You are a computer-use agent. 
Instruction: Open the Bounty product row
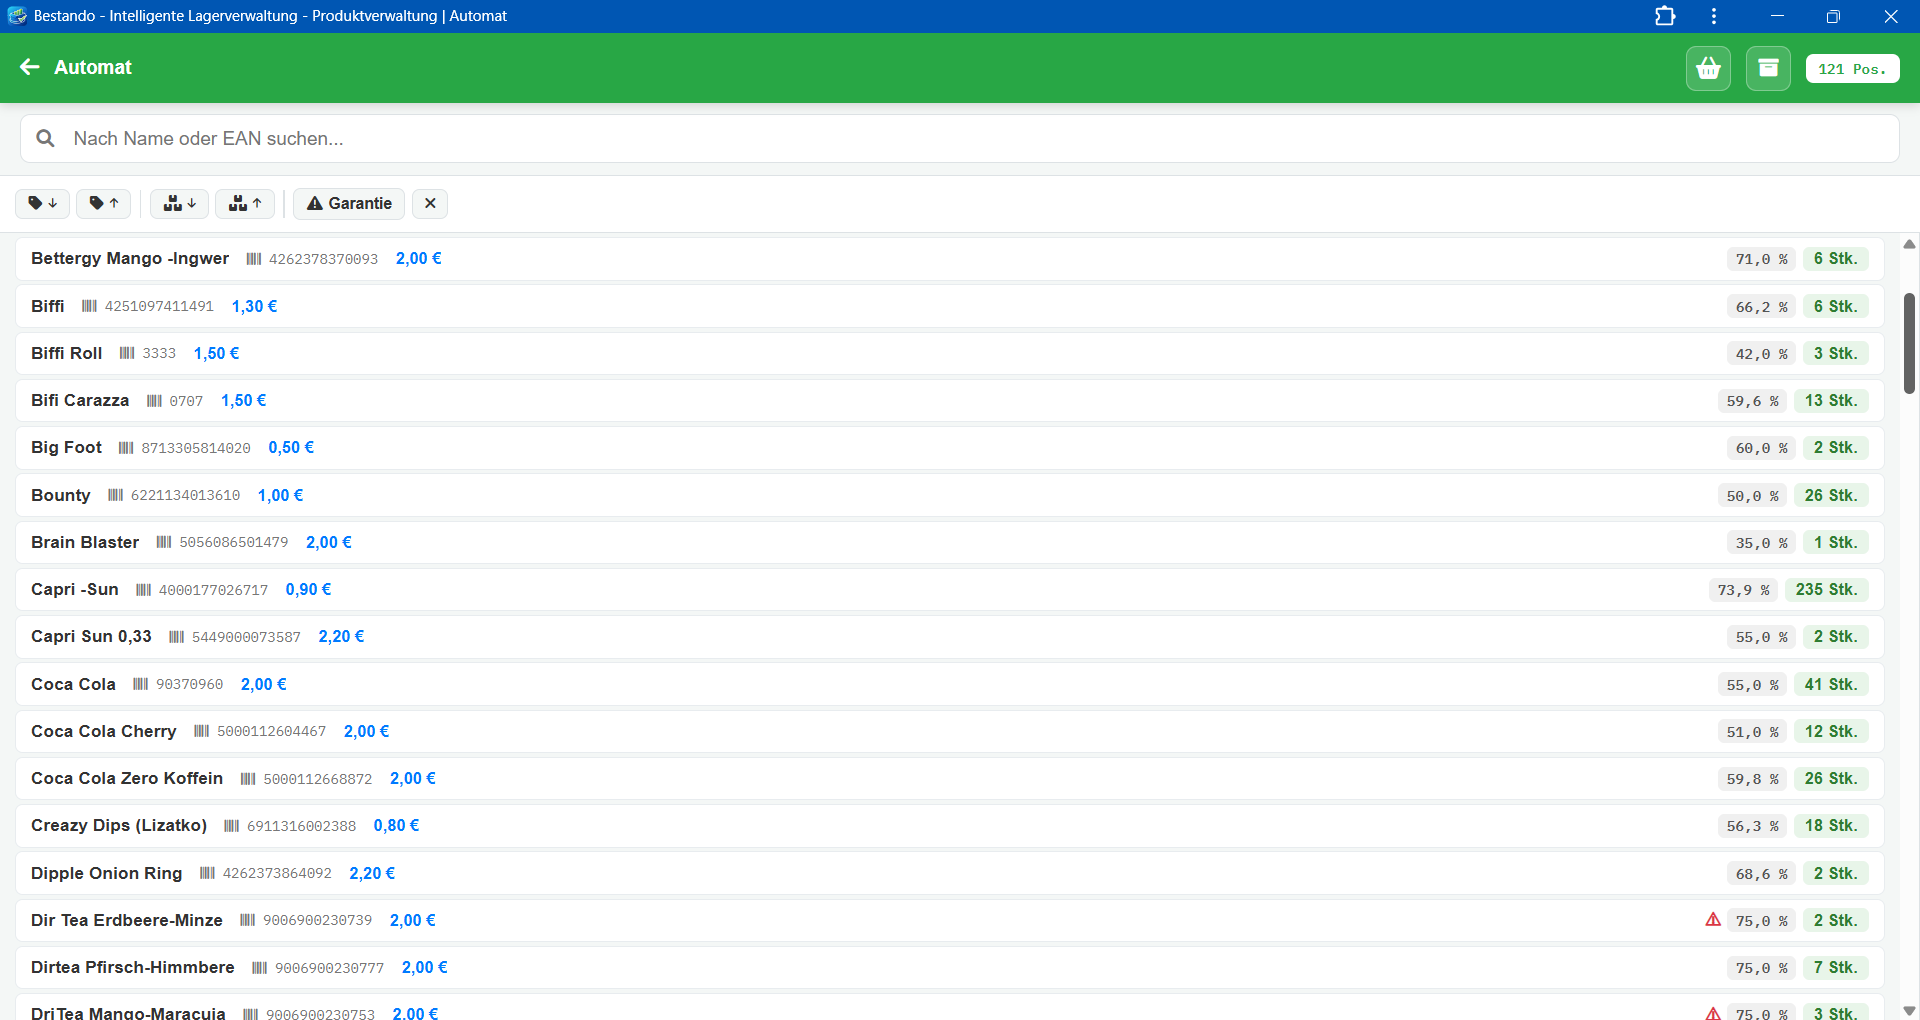pos(950,495)
